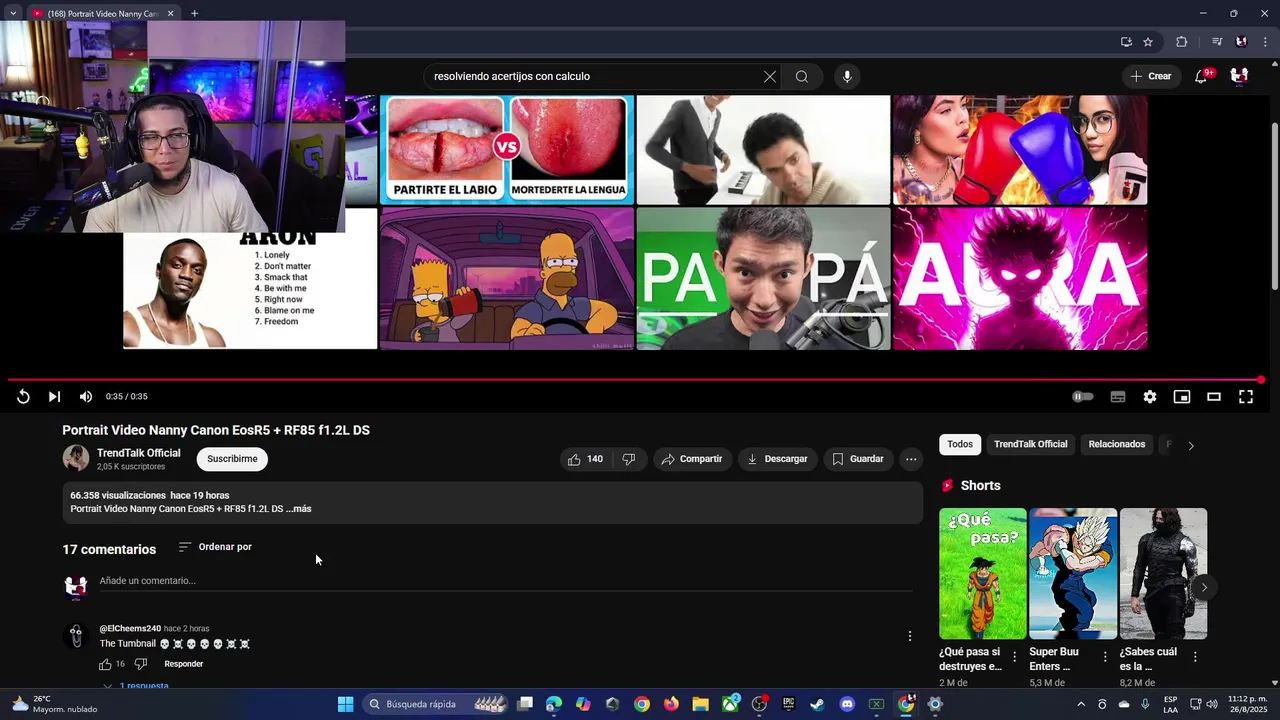Open the ¿Qué pasa? Goku short
The height and width of the screenshot is (720, 1280).
983,573
